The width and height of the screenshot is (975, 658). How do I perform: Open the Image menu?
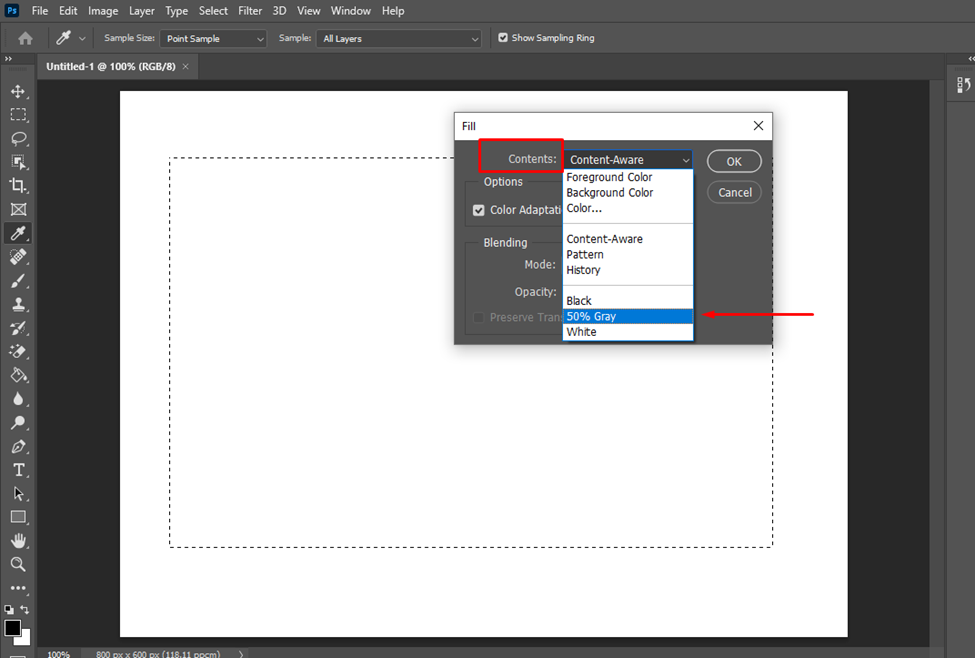click(x=103, y=11)
